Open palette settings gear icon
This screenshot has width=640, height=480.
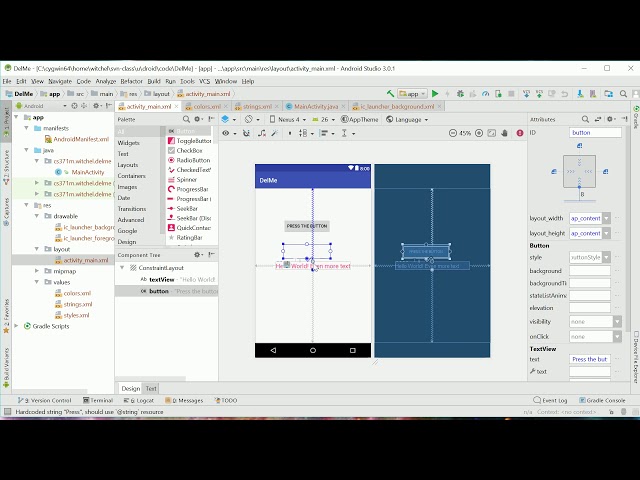(x=198, y=119)
